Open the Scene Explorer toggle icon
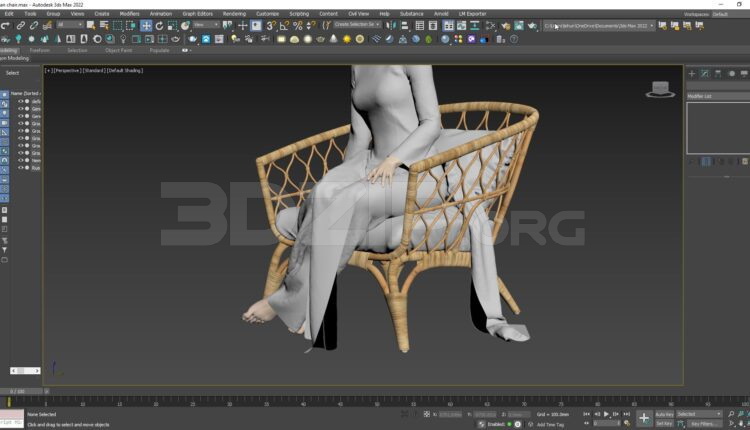Viewport: 750px width, 430px height. 420,25
